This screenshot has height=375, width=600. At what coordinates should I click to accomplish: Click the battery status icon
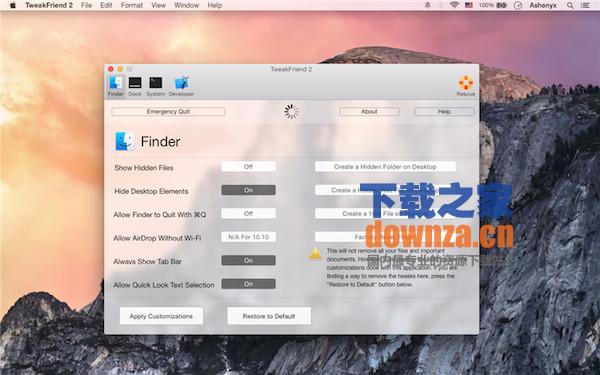502,5
